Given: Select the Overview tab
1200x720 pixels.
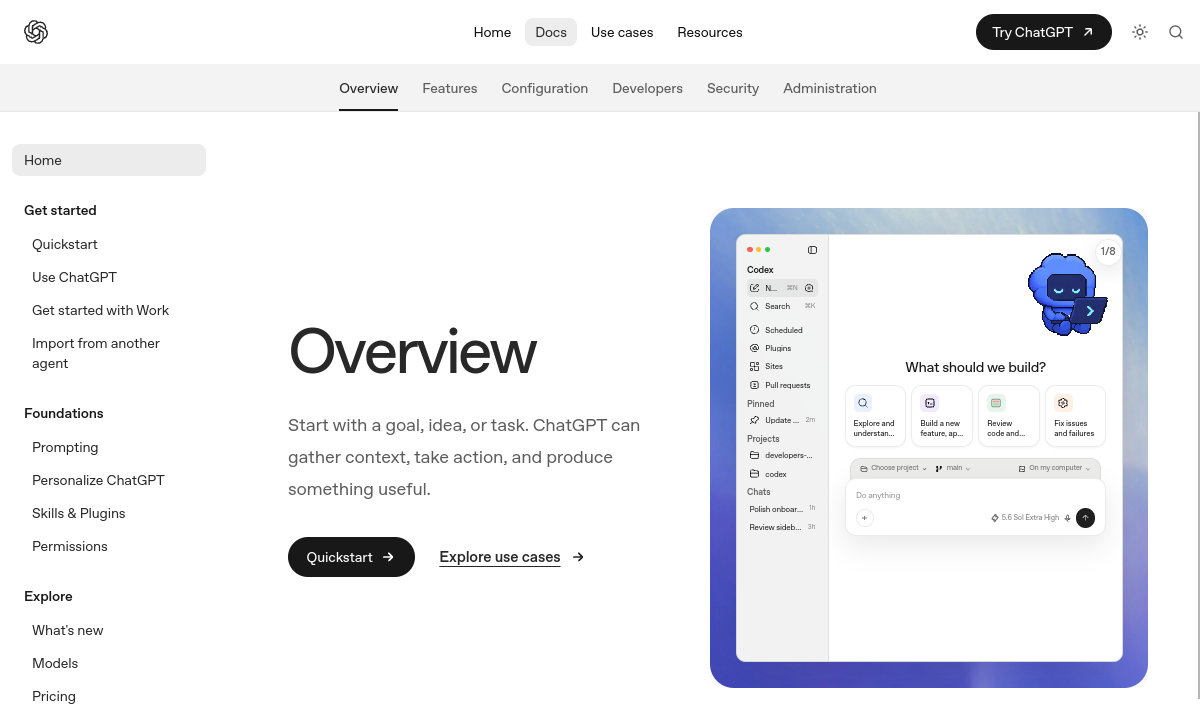Looking at the screenshot, I should (x=369, y=88).
